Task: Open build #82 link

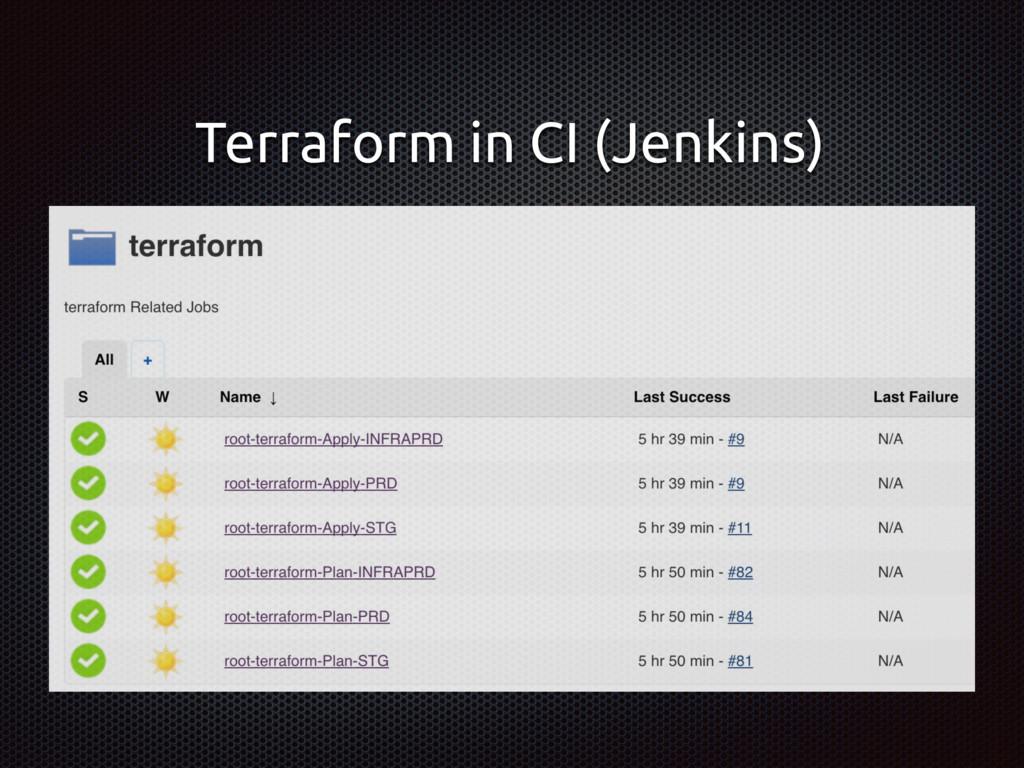Action: pos(740,572)
